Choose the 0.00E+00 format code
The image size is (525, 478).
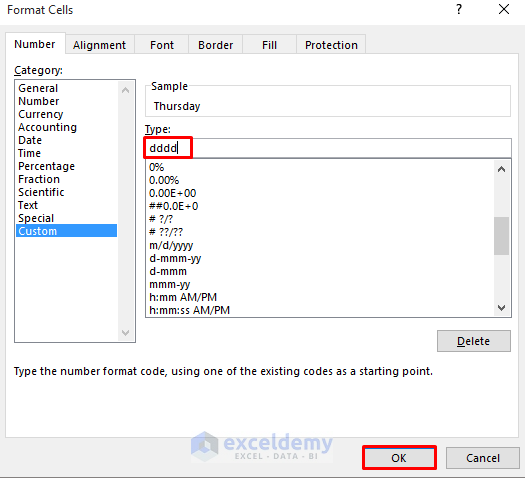(x=320, y=193)
